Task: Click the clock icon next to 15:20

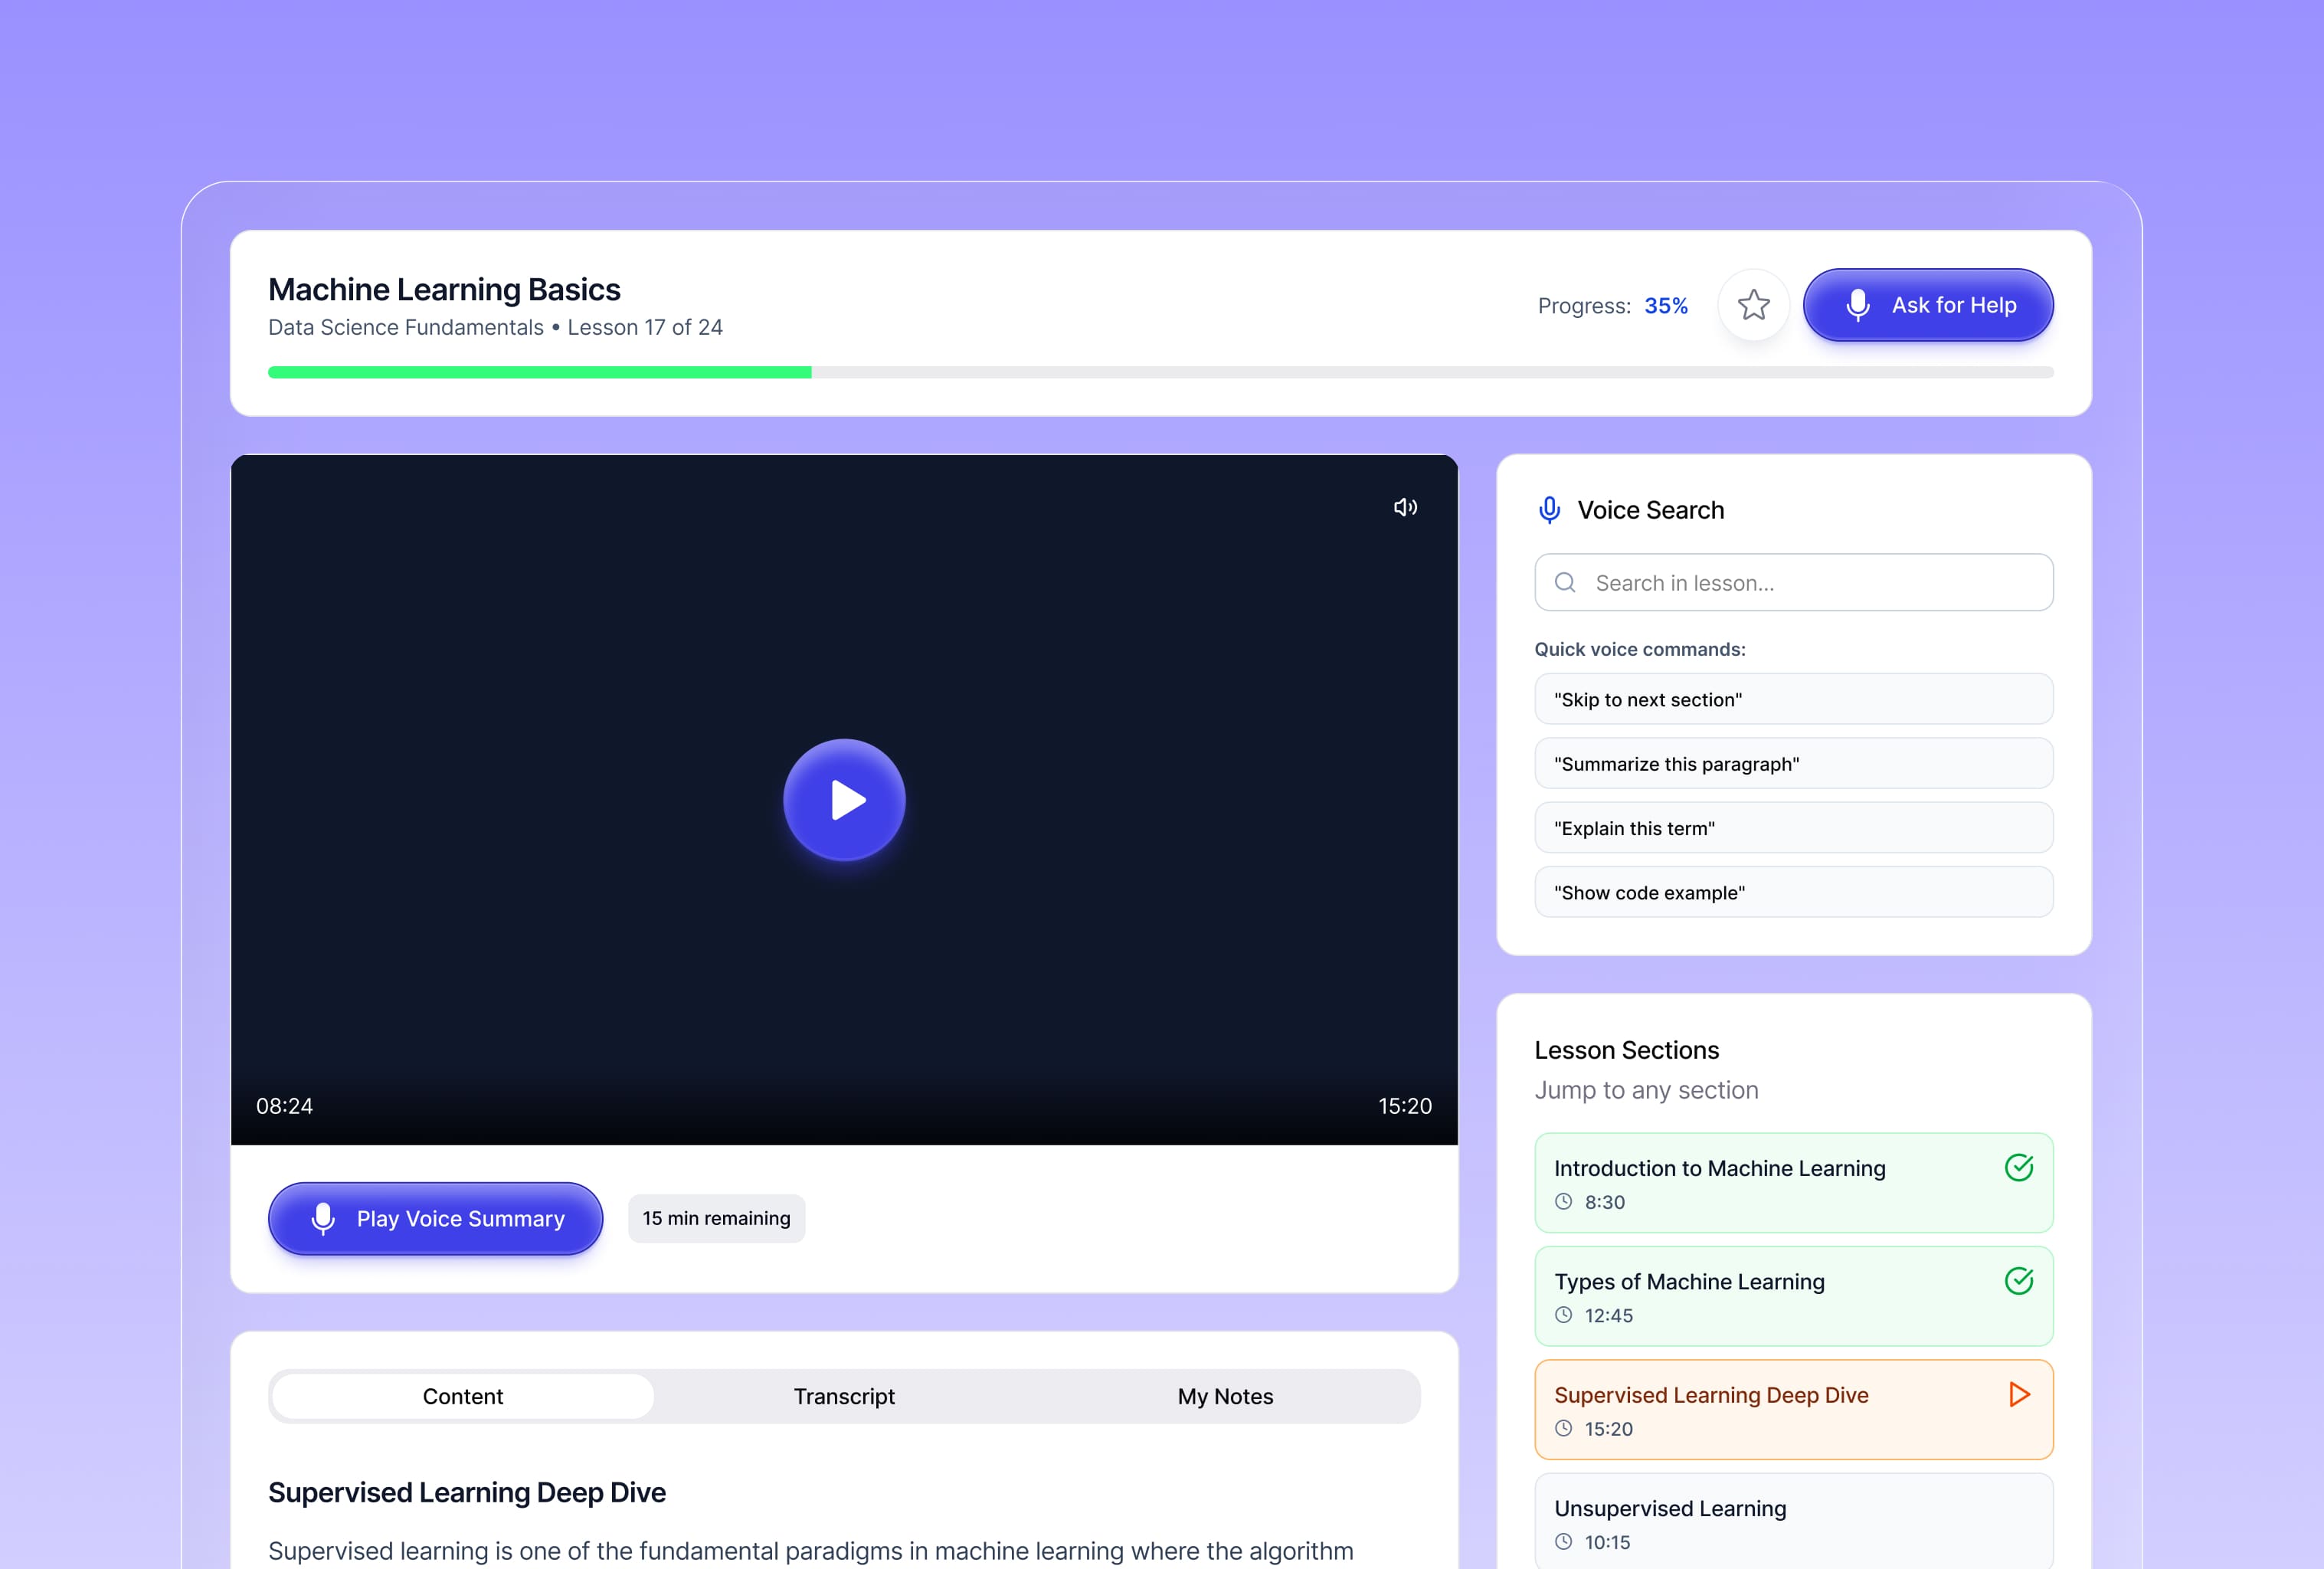Action: [1565, 1429]
